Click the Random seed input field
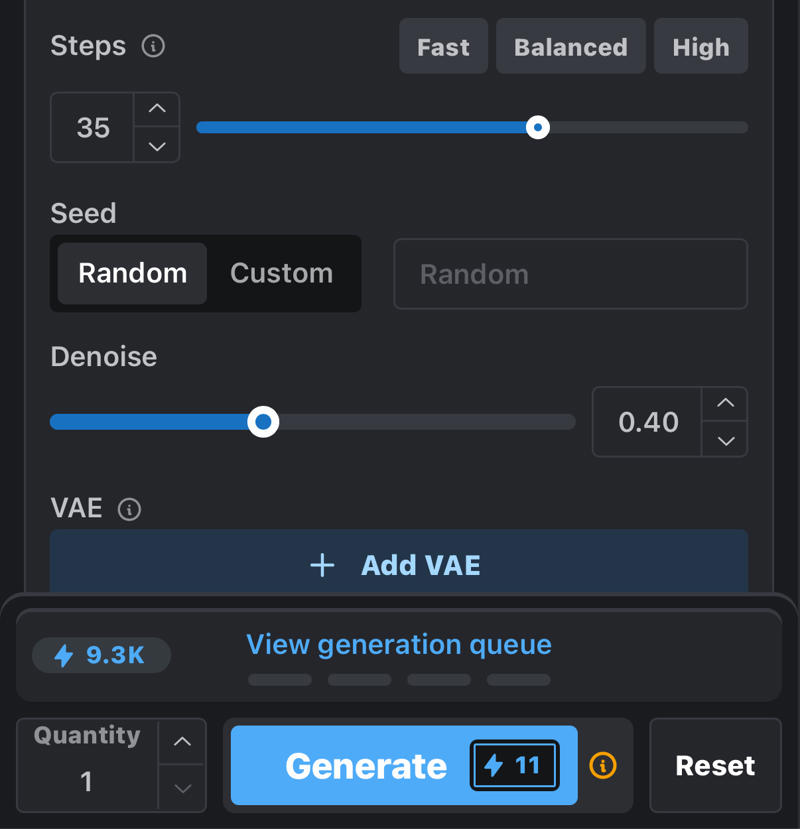The width and height of the screenshot is (800, 829). click(571, 274)
